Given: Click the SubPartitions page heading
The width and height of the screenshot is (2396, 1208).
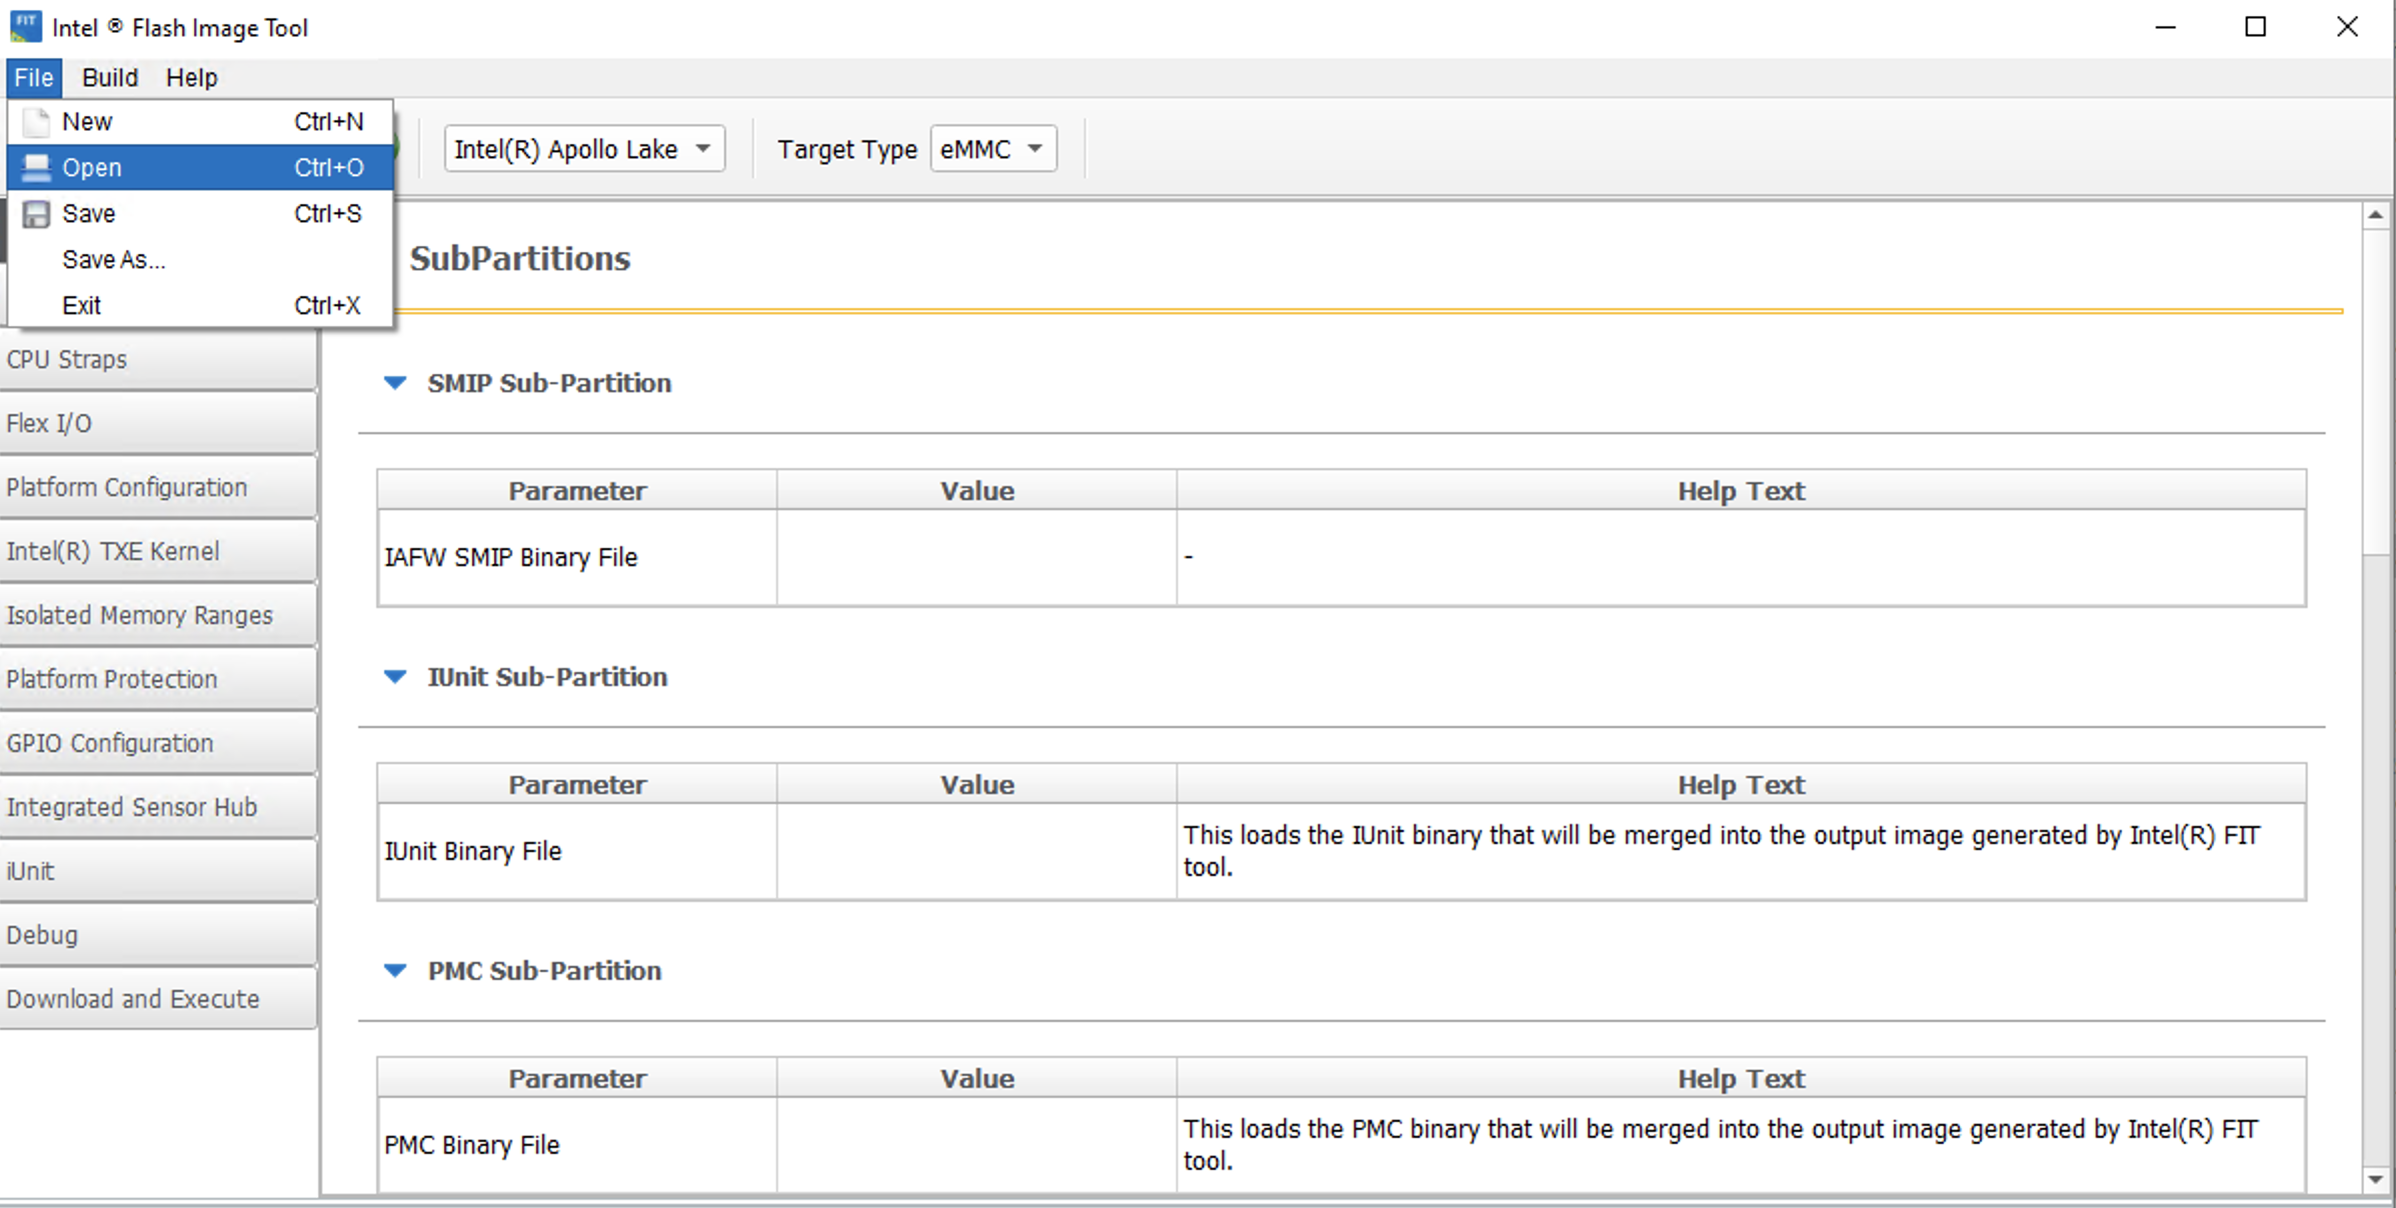Looking at the screenshot, I should pyautogui.click(x=520, y=259).
